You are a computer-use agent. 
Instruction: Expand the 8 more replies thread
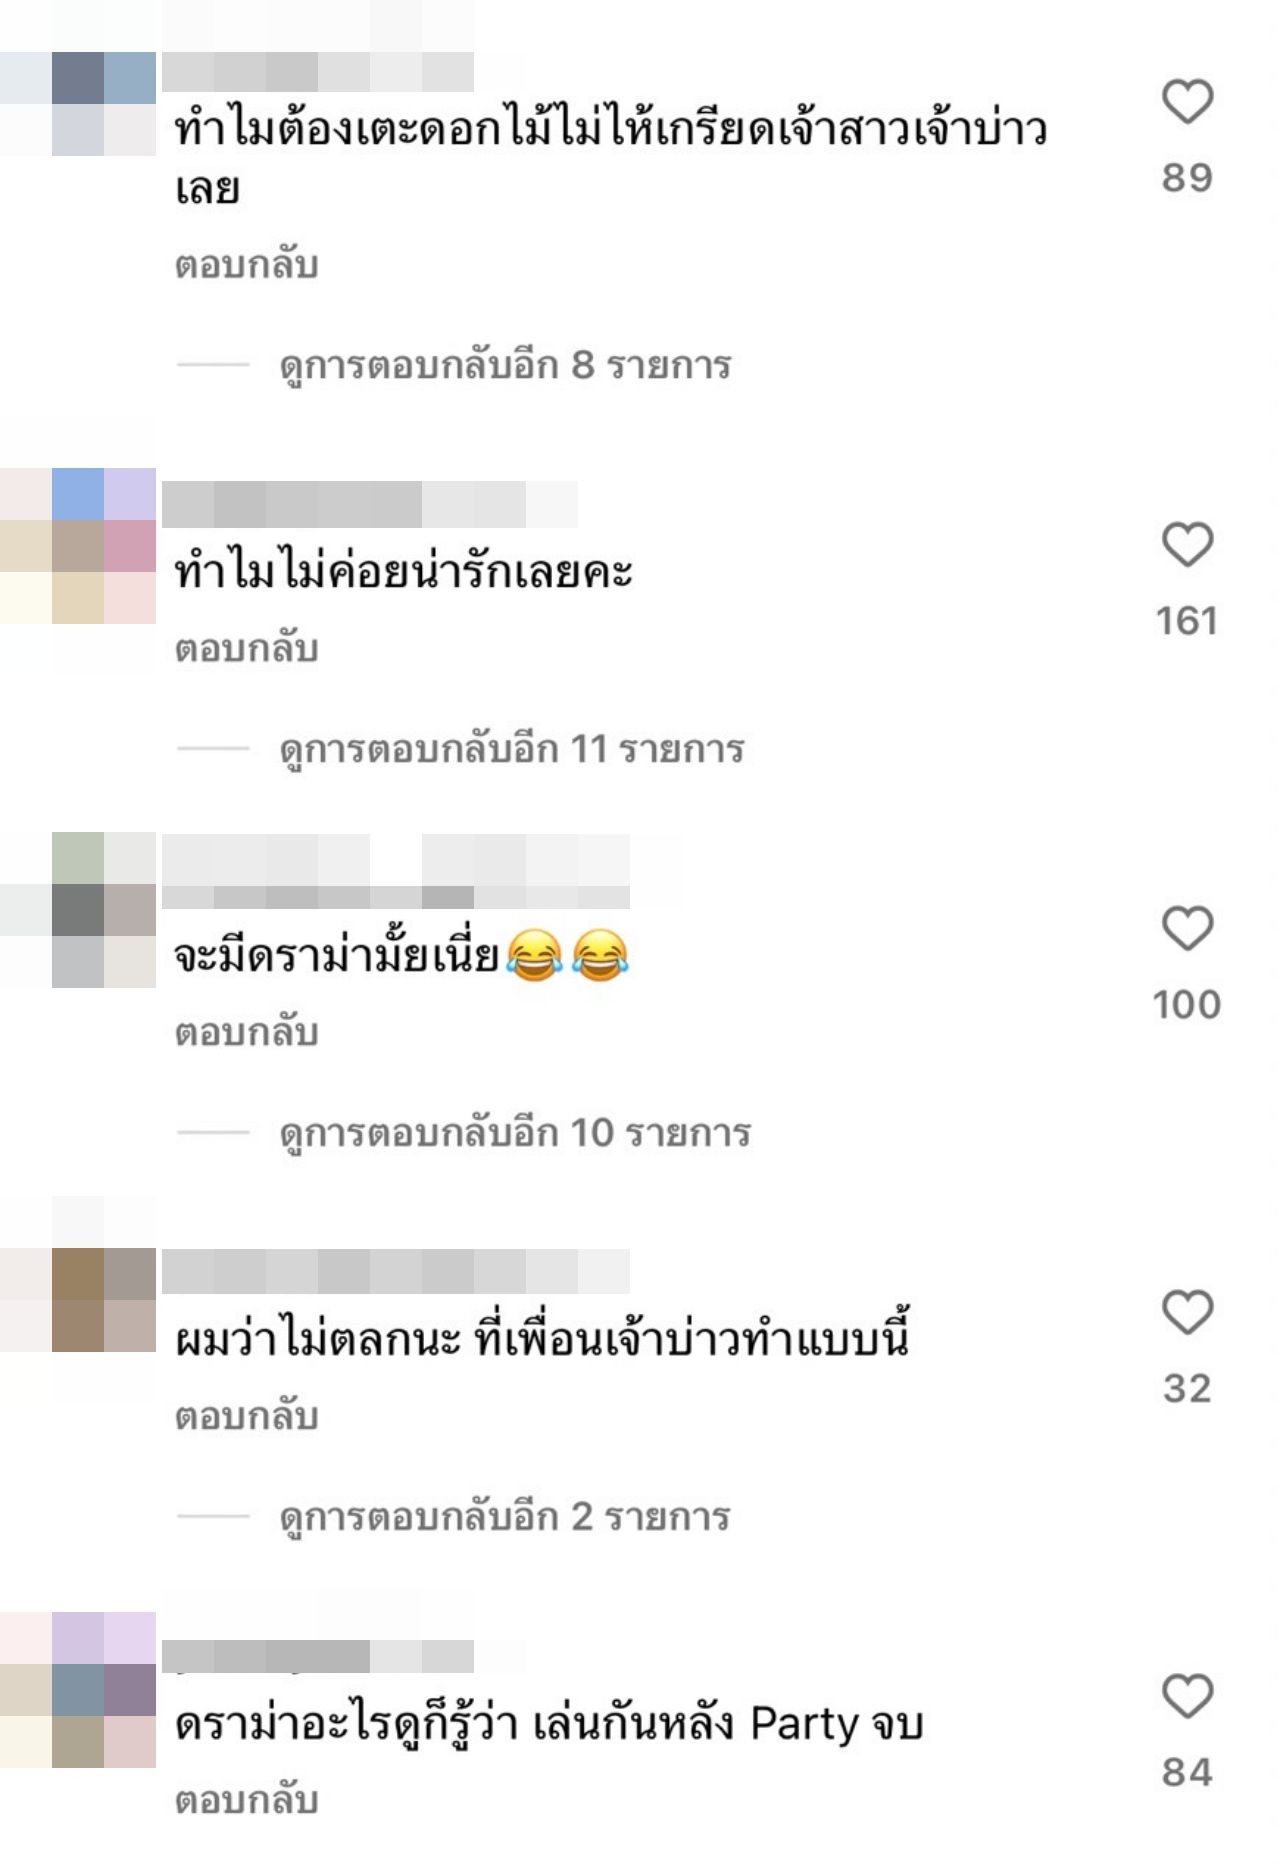click(505, 366)
